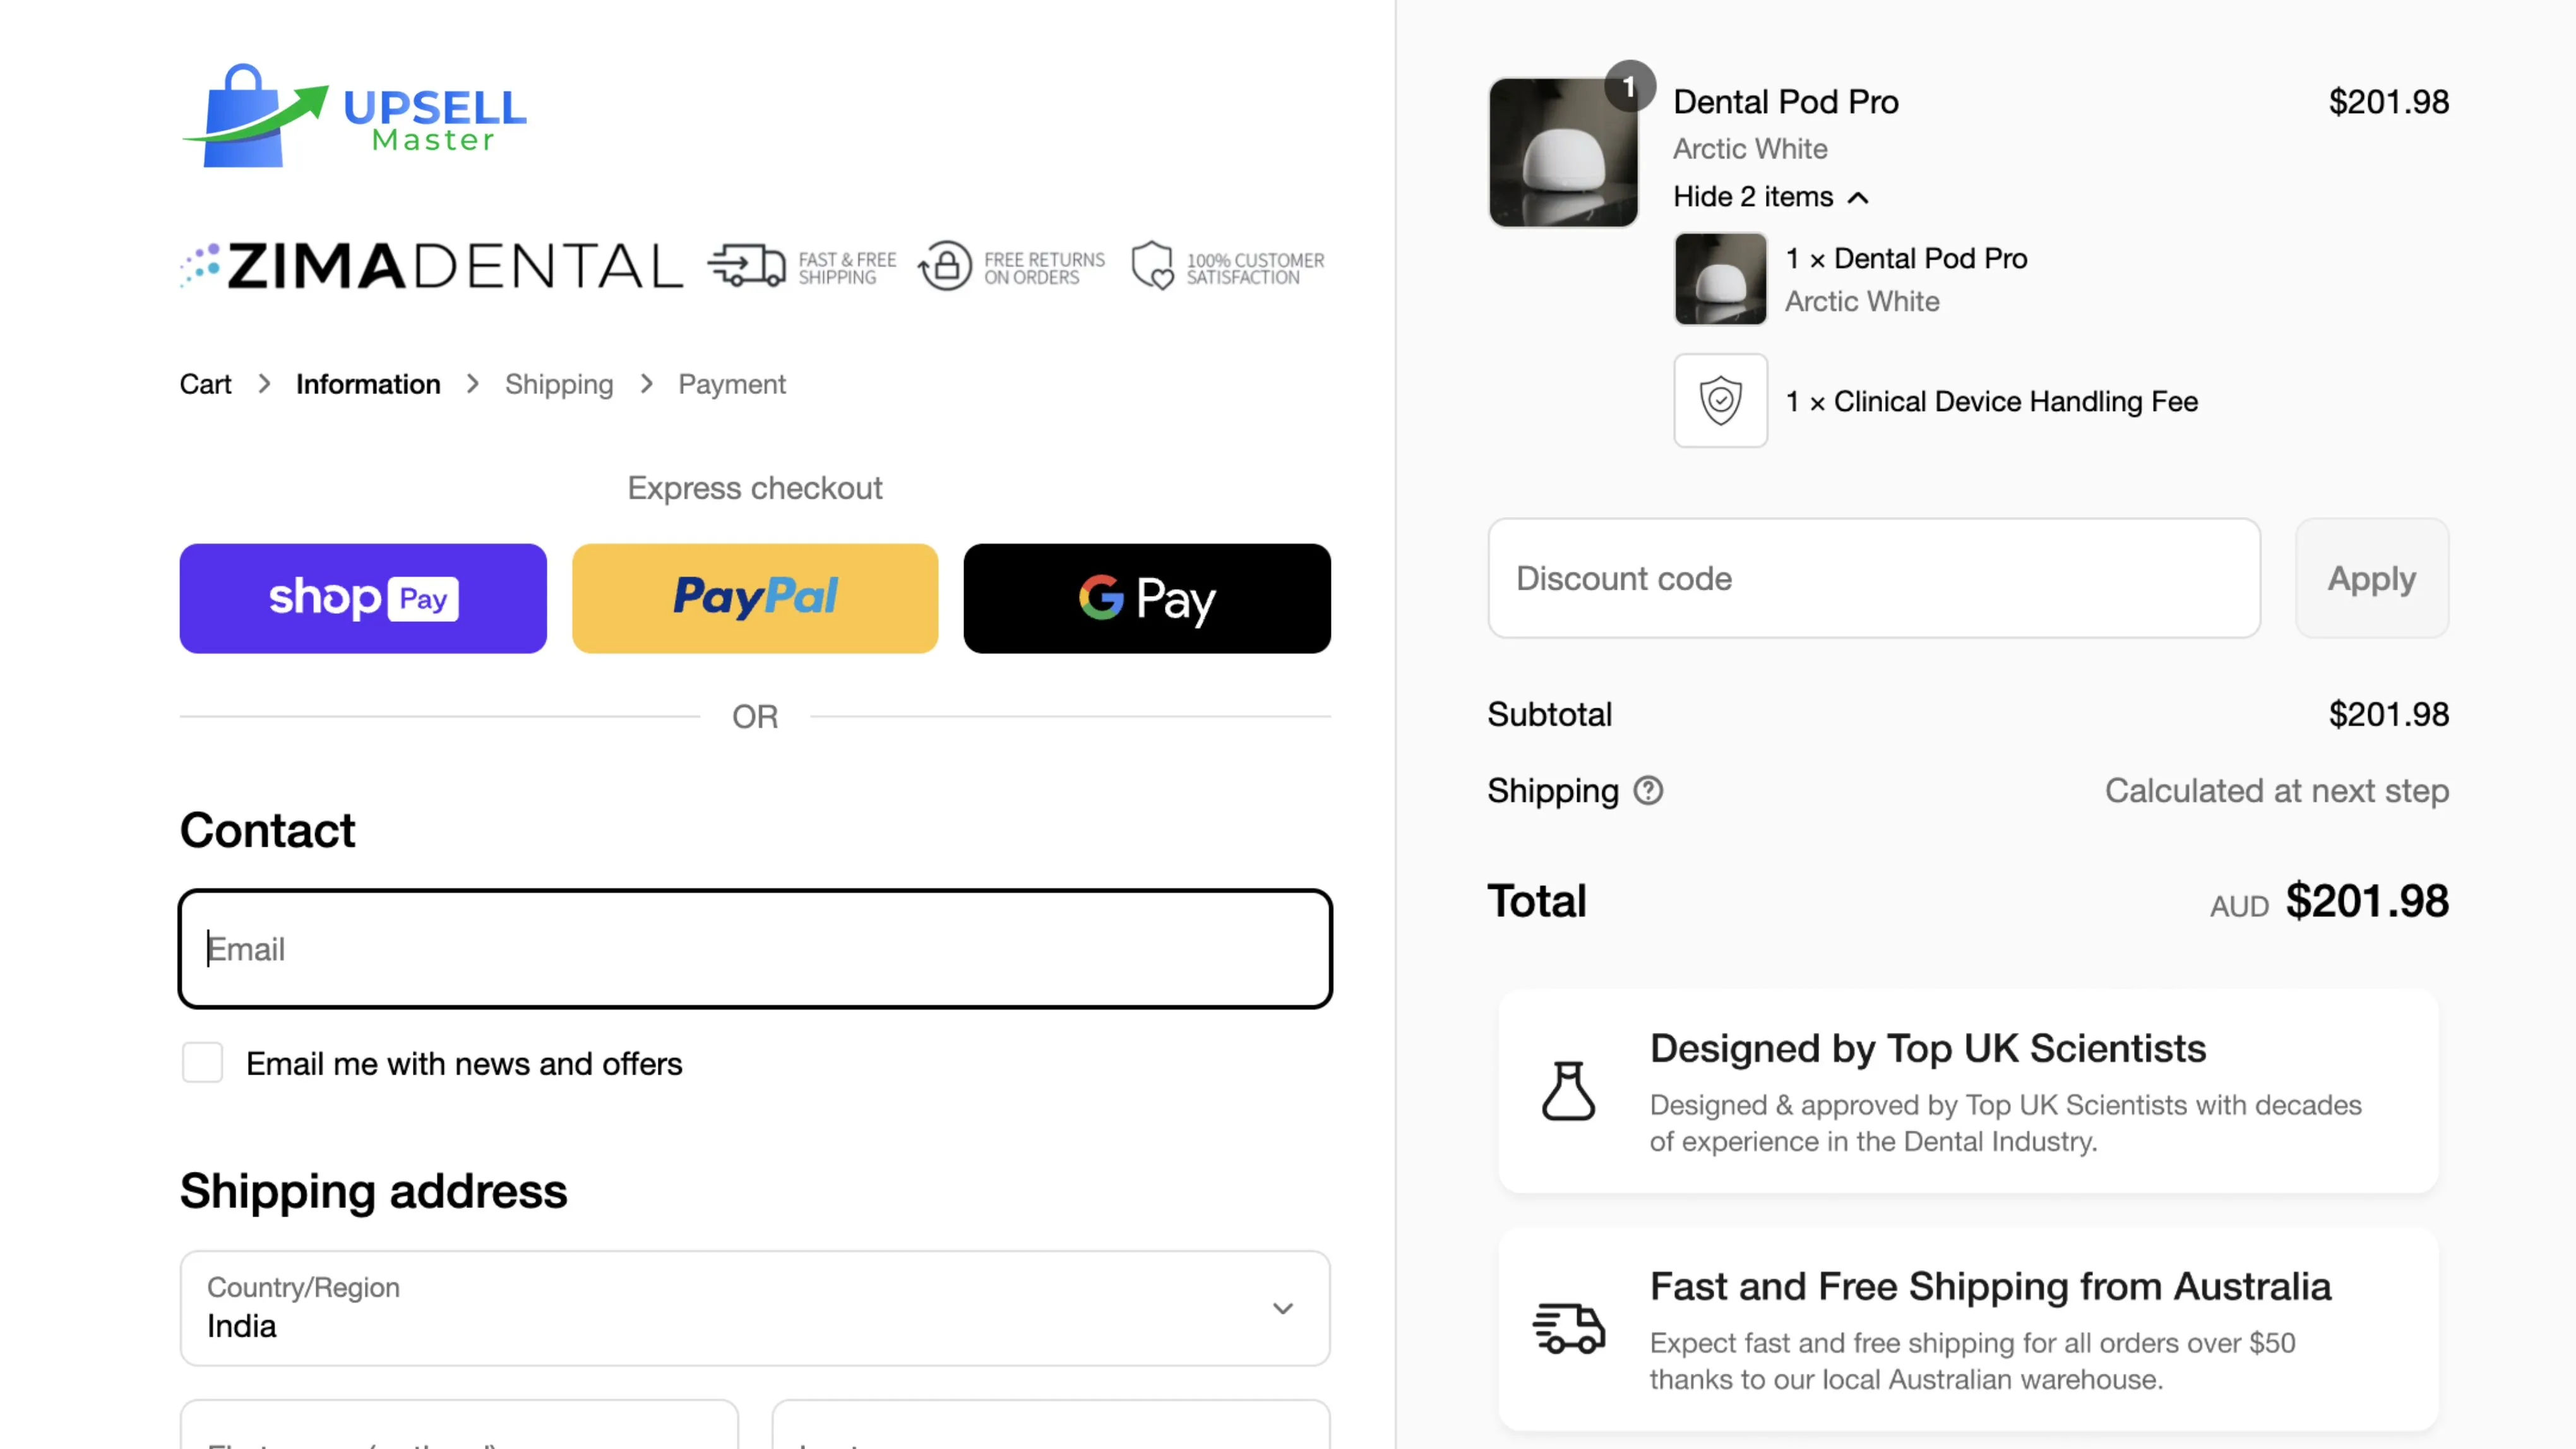The width and height of the screenshot is (2576, 1449).
Task: Select the Payment breadcrumb step
Action: [732, 384]
